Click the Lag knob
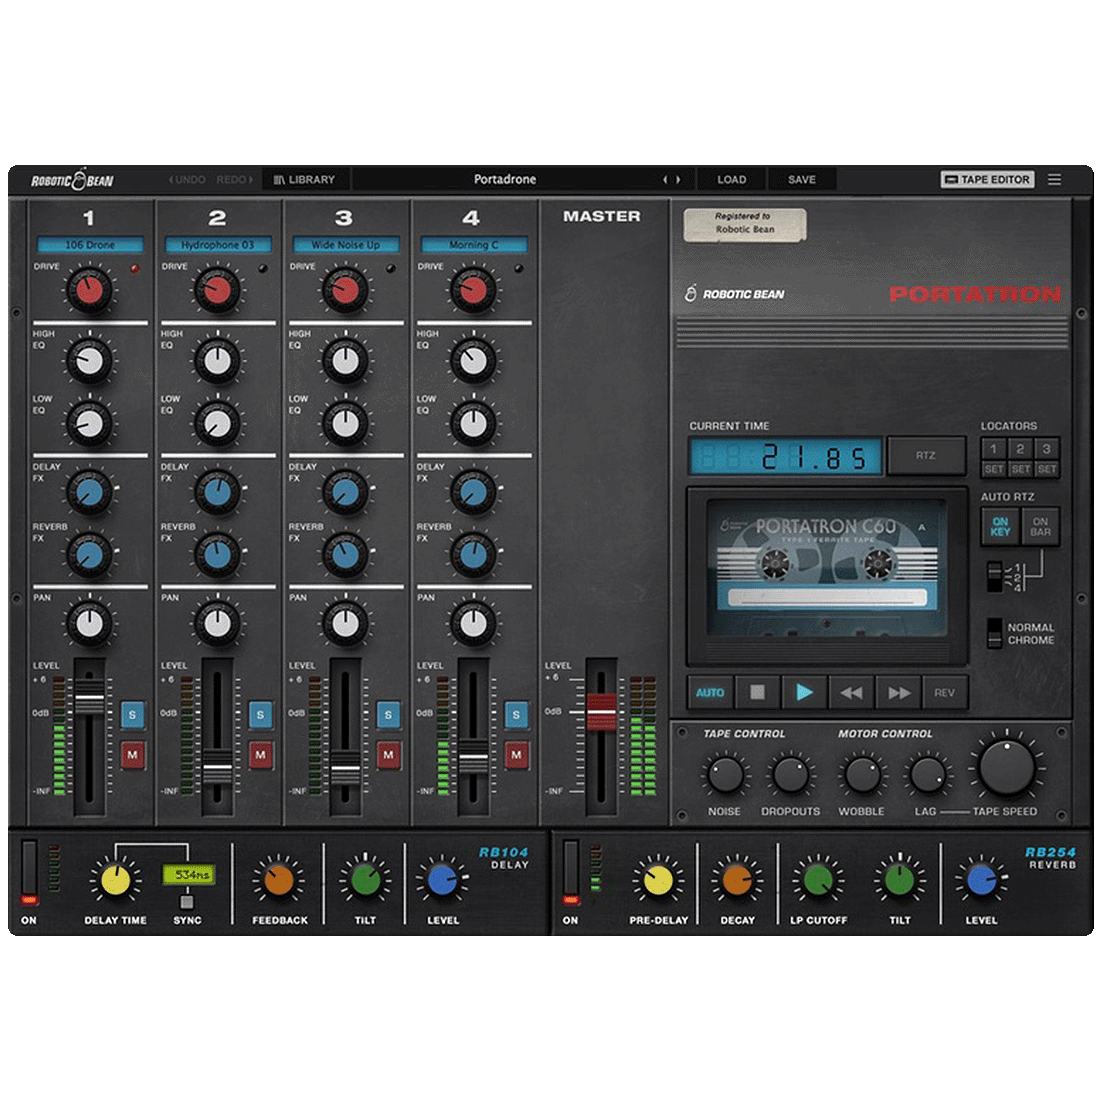The height and width of the screenshot is (1100, 1100). pos(927,774)
